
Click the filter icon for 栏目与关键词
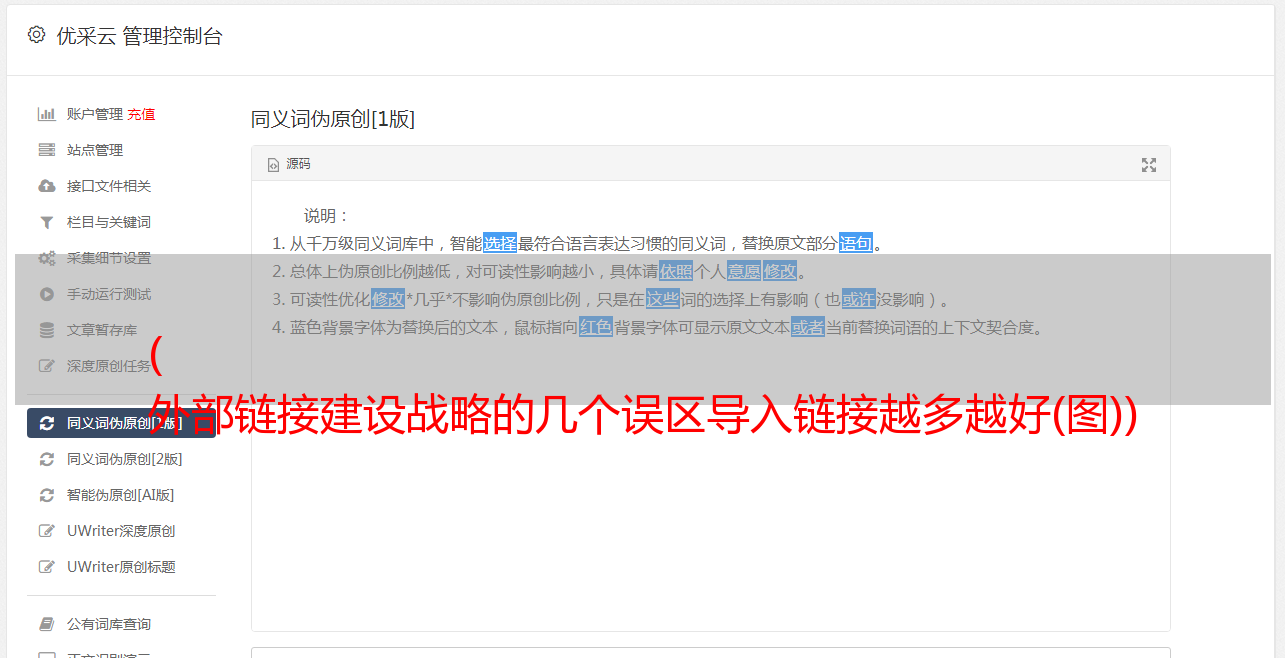tap(46, 222)
